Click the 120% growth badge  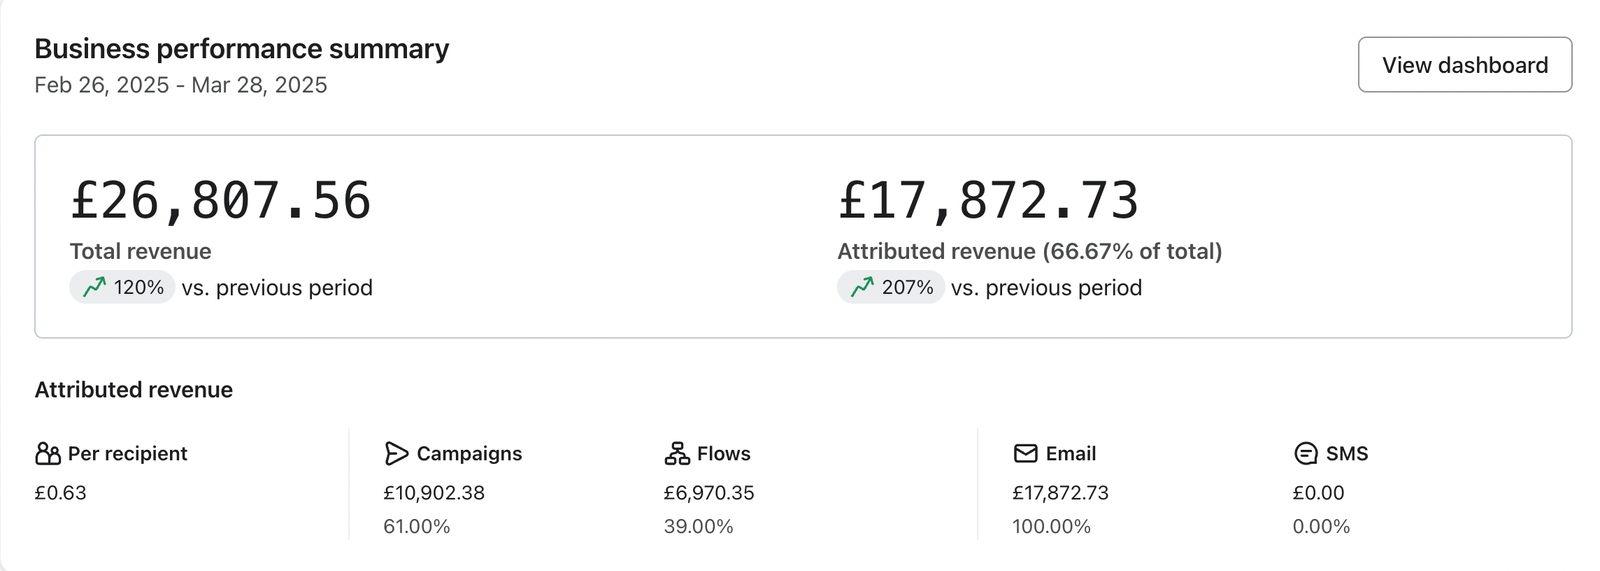click(x=123, y=288)
